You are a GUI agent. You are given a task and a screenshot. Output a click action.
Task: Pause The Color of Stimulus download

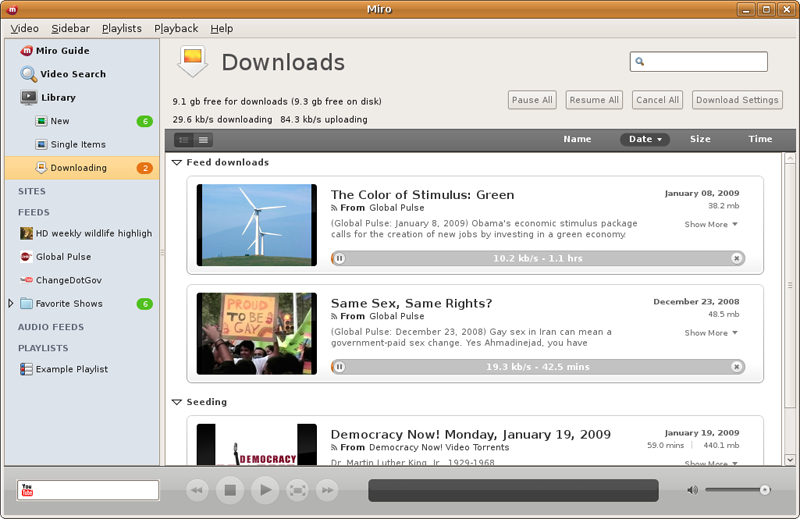(x=340, y=258)
